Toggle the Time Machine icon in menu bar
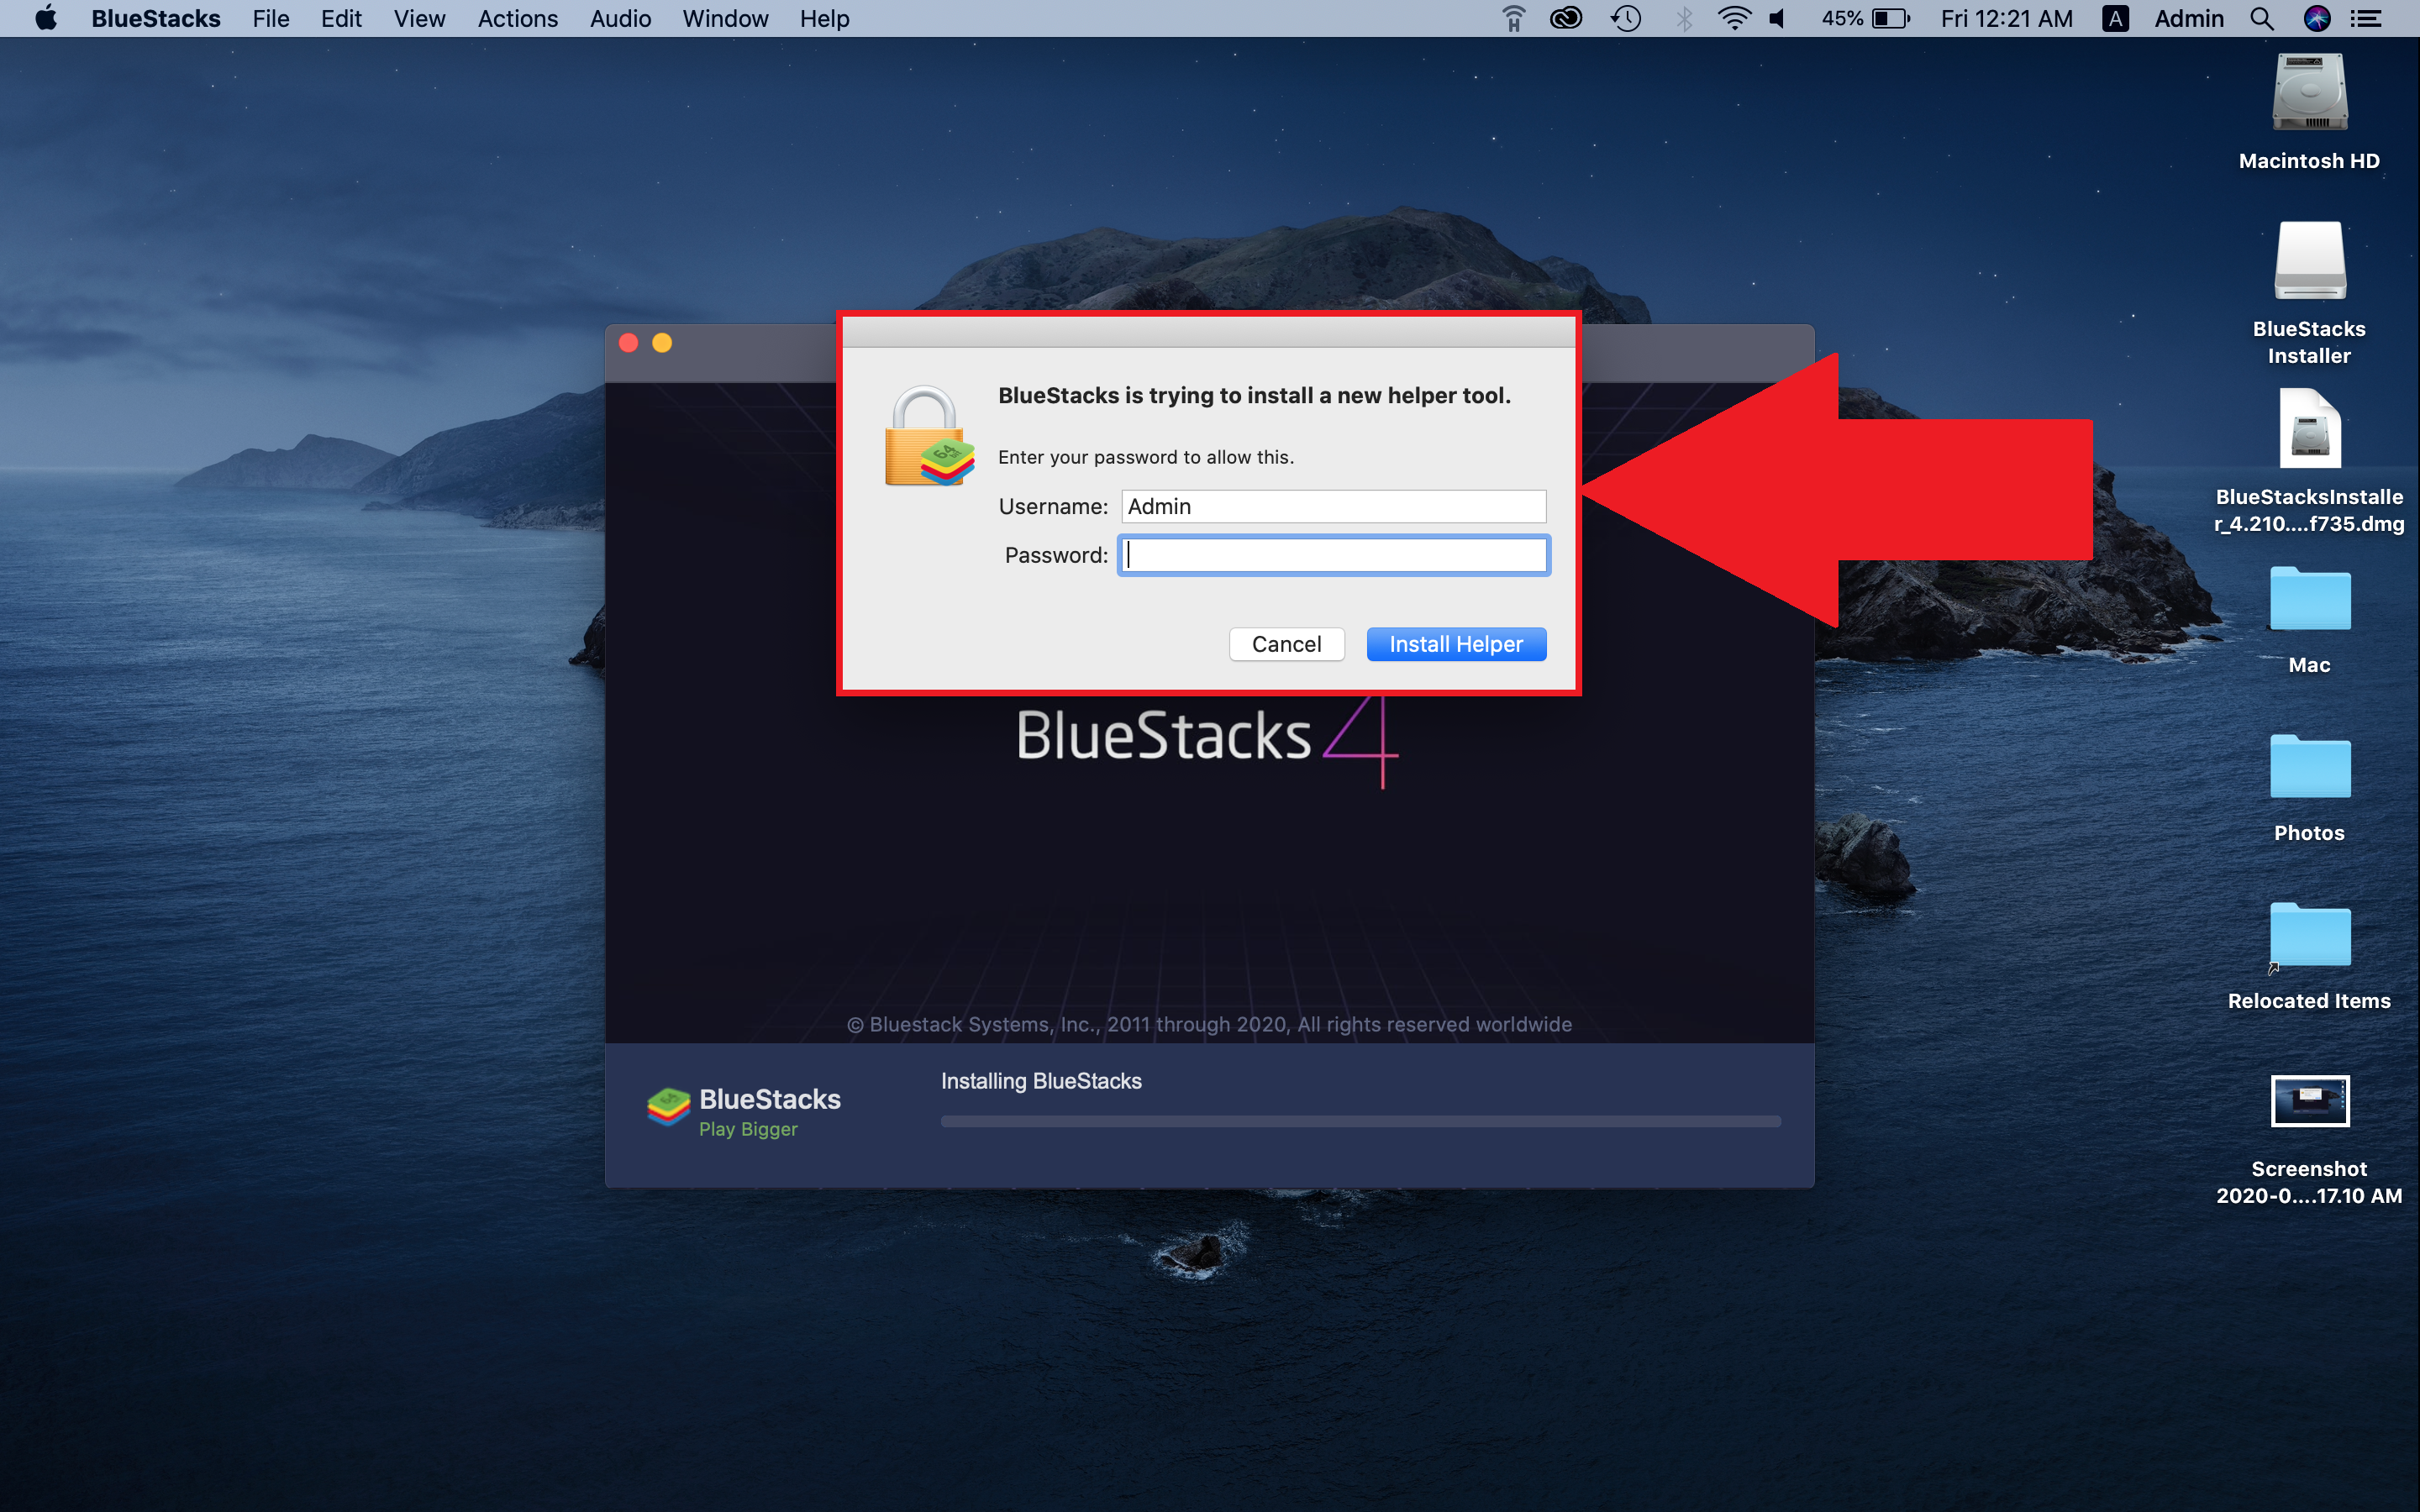Image resolution: width=2420 pixels, height=1512 pixels. pyautogui.click(x=1620, y=19)
